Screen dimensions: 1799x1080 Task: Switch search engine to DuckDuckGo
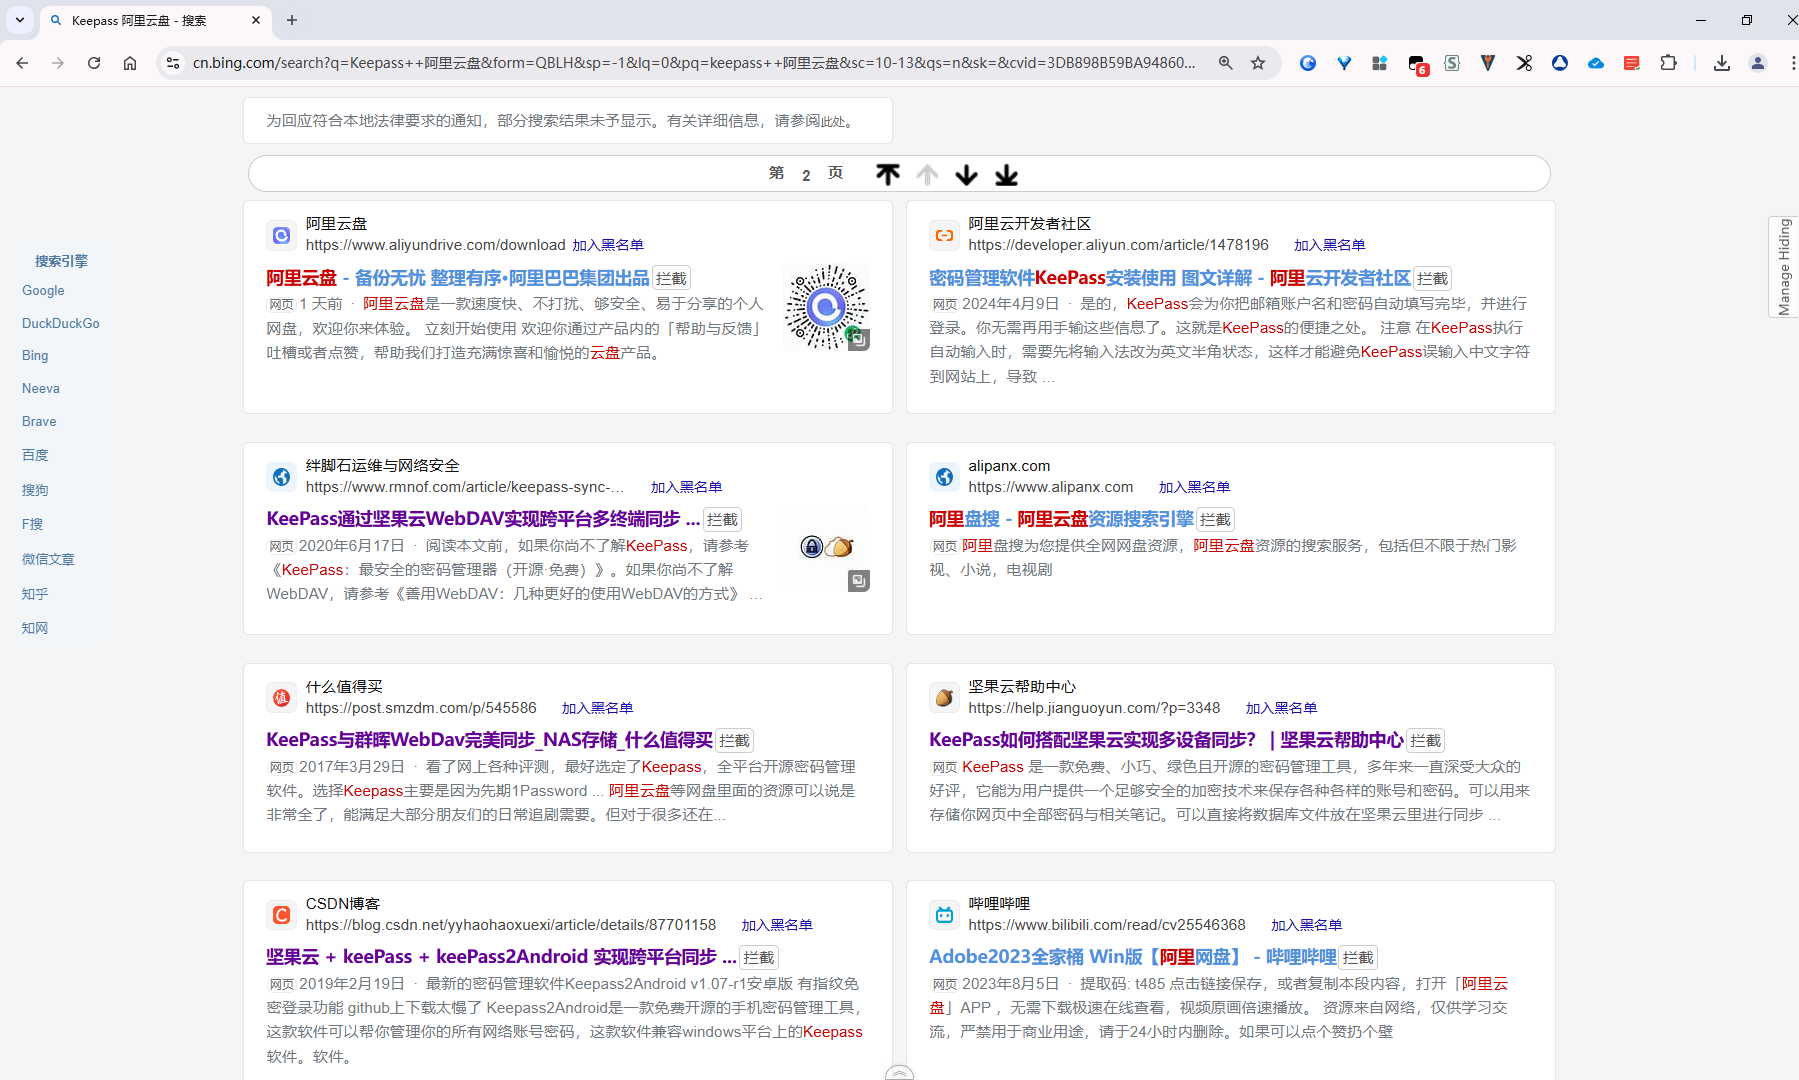61,323
